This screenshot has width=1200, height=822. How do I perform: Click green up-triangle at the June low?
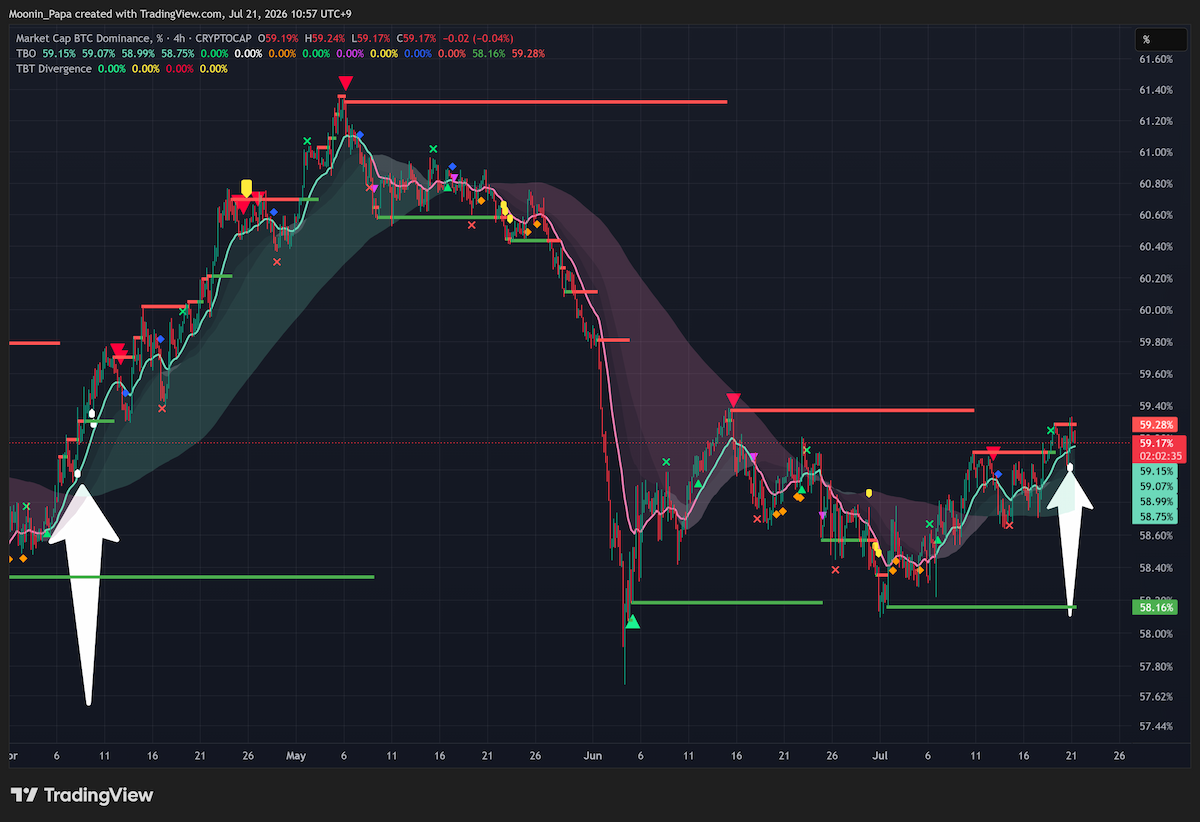(x=632, y=622)
